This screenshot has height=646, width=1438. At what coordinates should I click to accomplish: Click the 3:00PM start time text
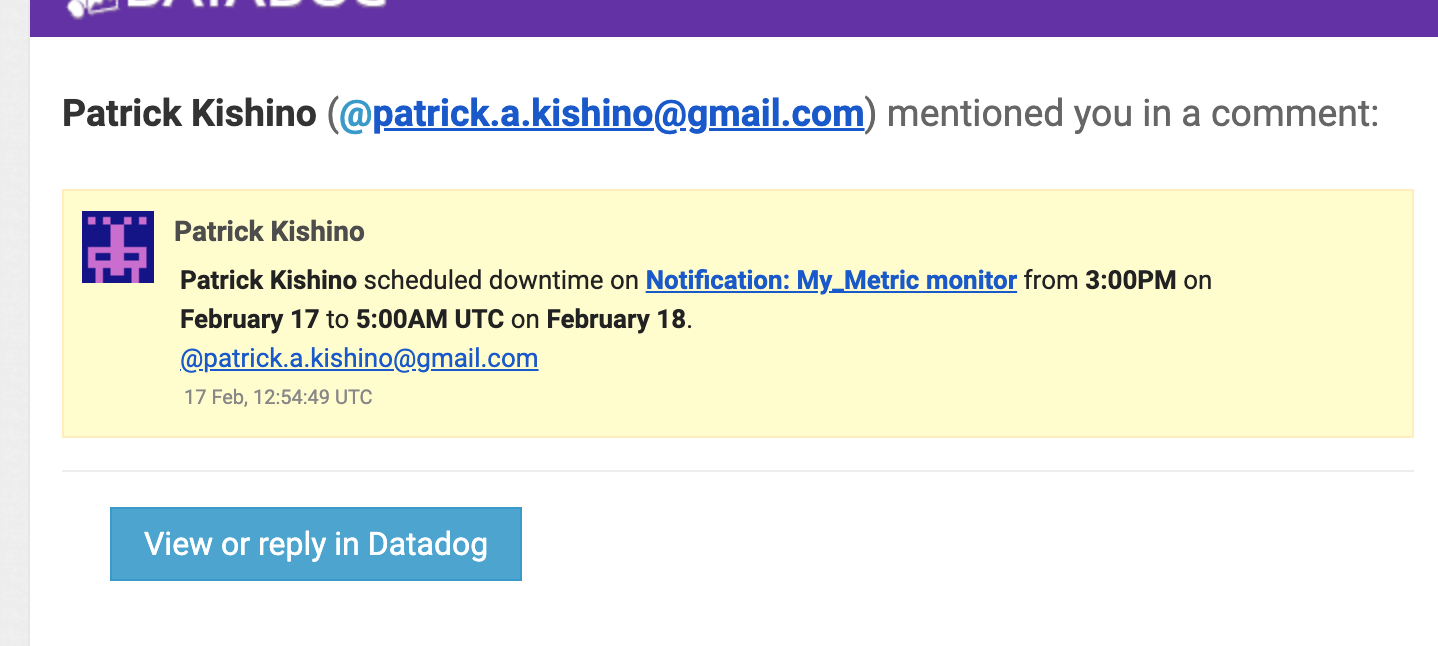1130,280
